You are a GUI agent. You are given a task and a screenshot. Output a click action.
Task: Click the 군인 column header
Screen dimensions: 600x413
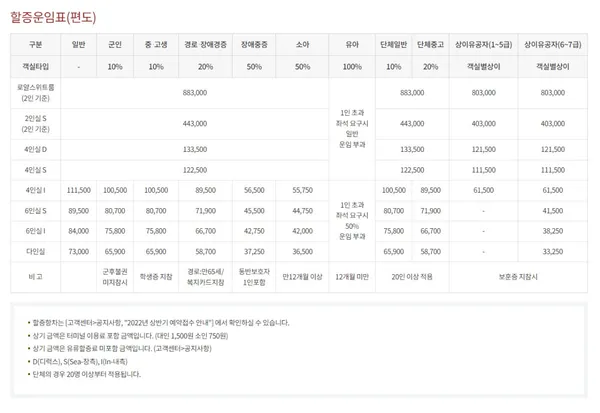point(115,44)
